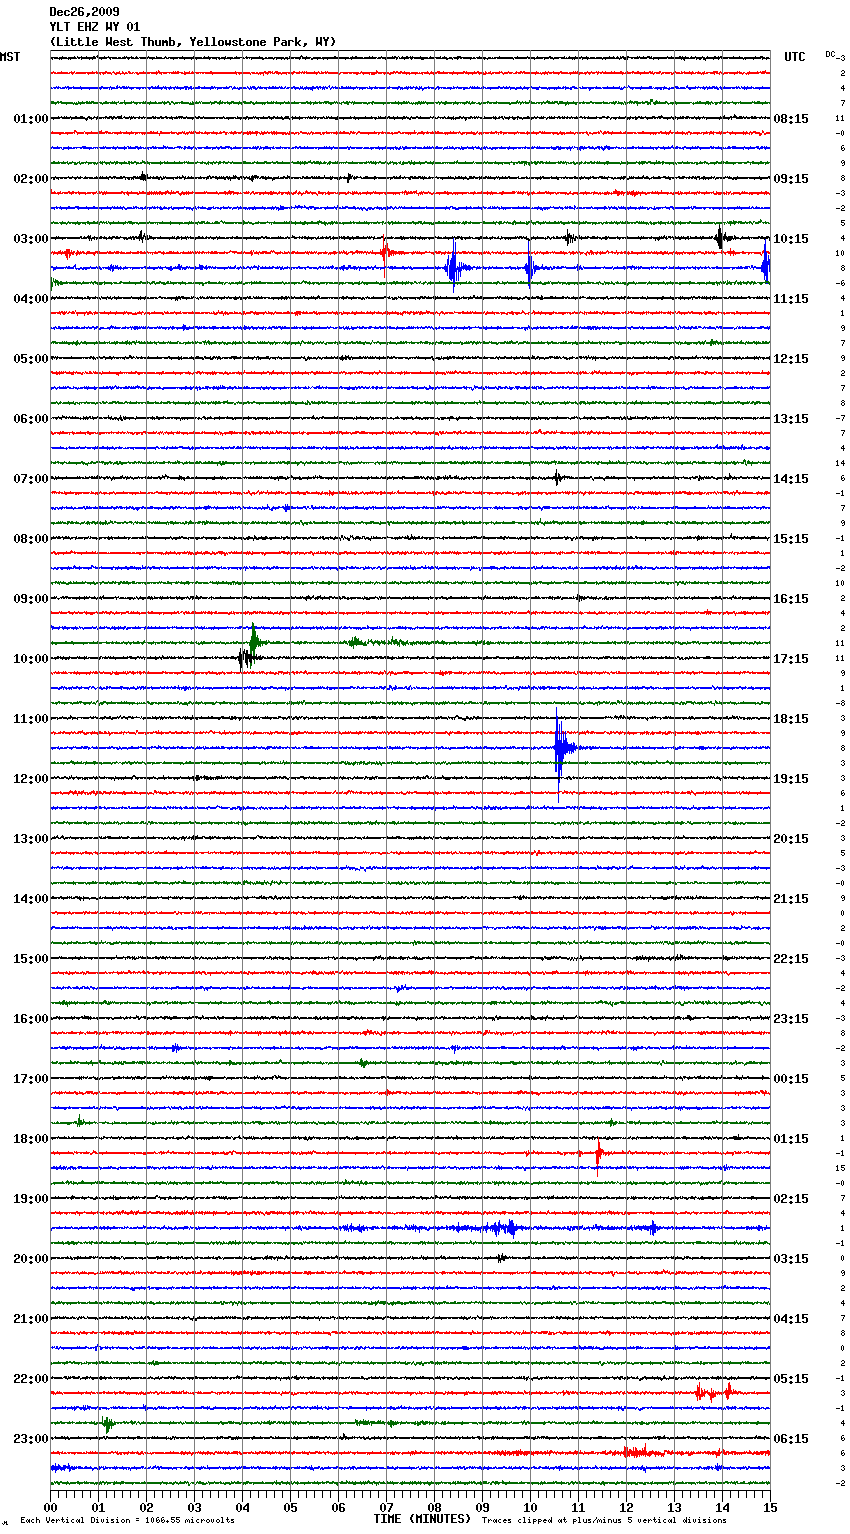Select the '02:15' UTC time label
Screen dimensions: 850x1534
[791, 1199]
